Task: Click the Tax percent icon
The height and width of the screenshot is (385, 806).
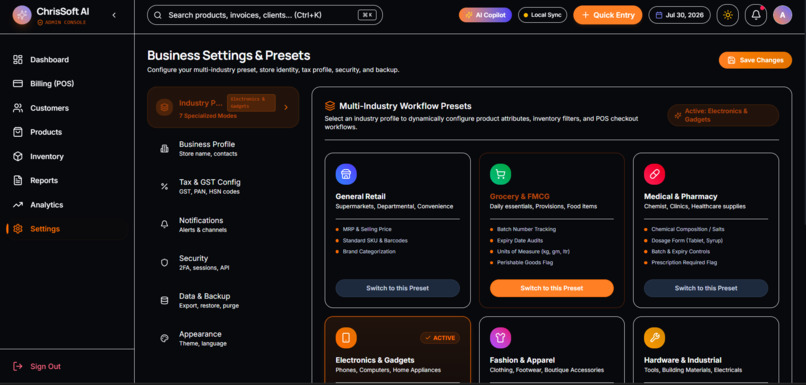Action: click(164, 187)
